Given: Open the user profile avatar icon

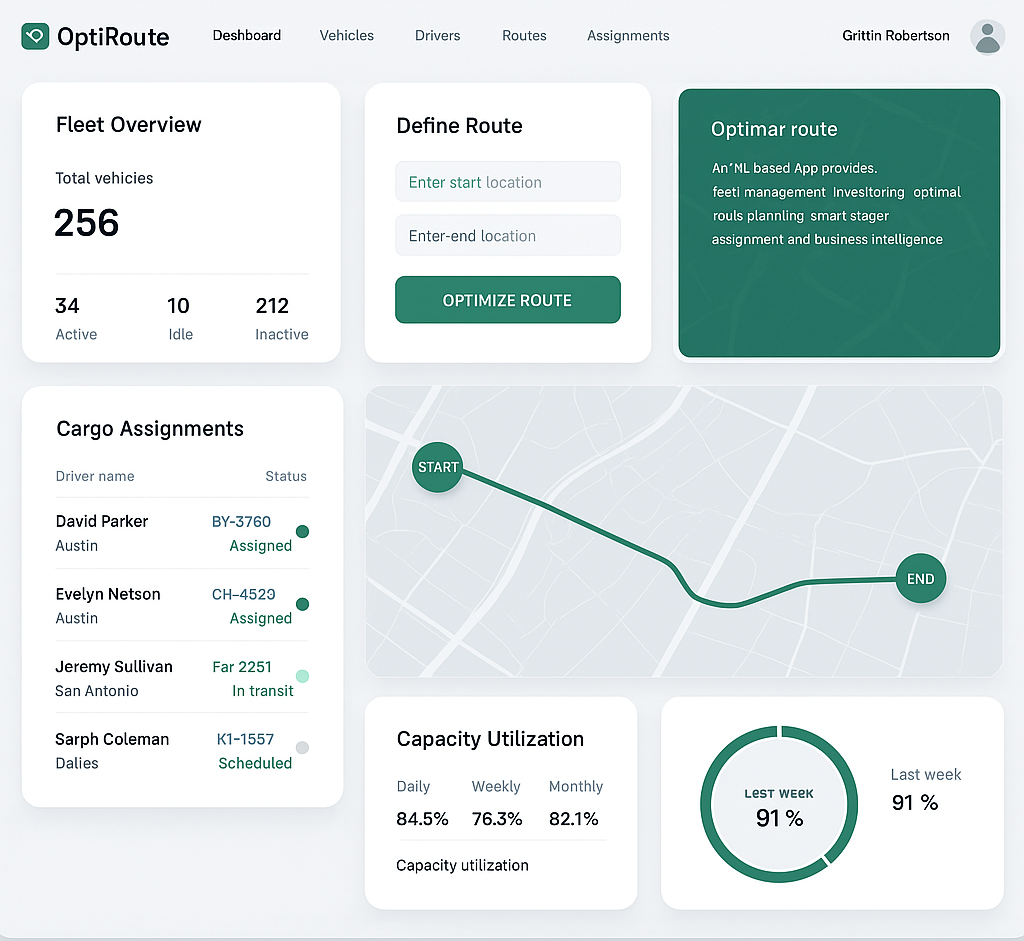Looking at the screenshot, I should tap(987, 36).
